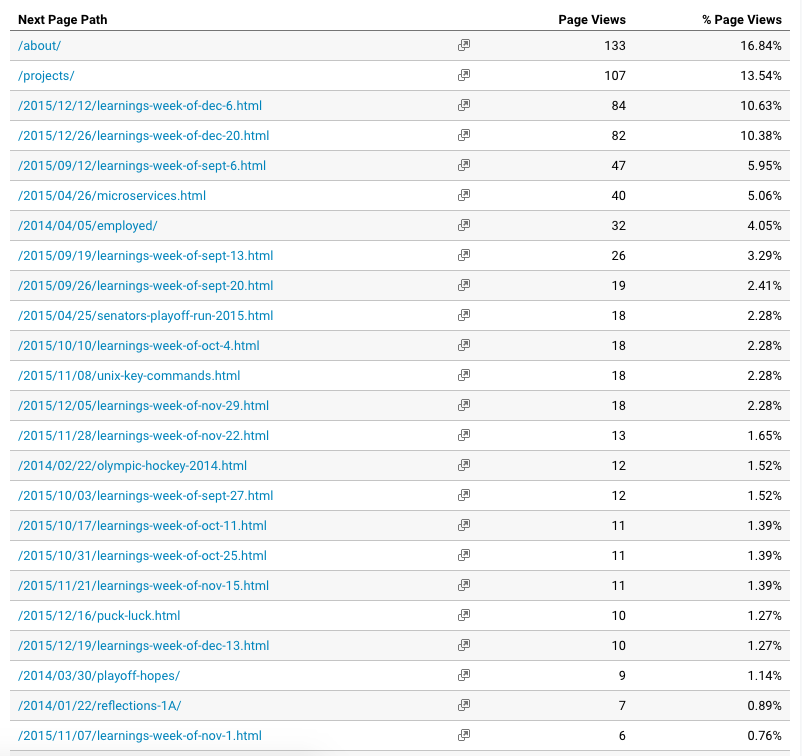Screen dimensions: 802x756
Task: Open puck-luck.html using the new-window icon
Action: [x=463, y=615]
